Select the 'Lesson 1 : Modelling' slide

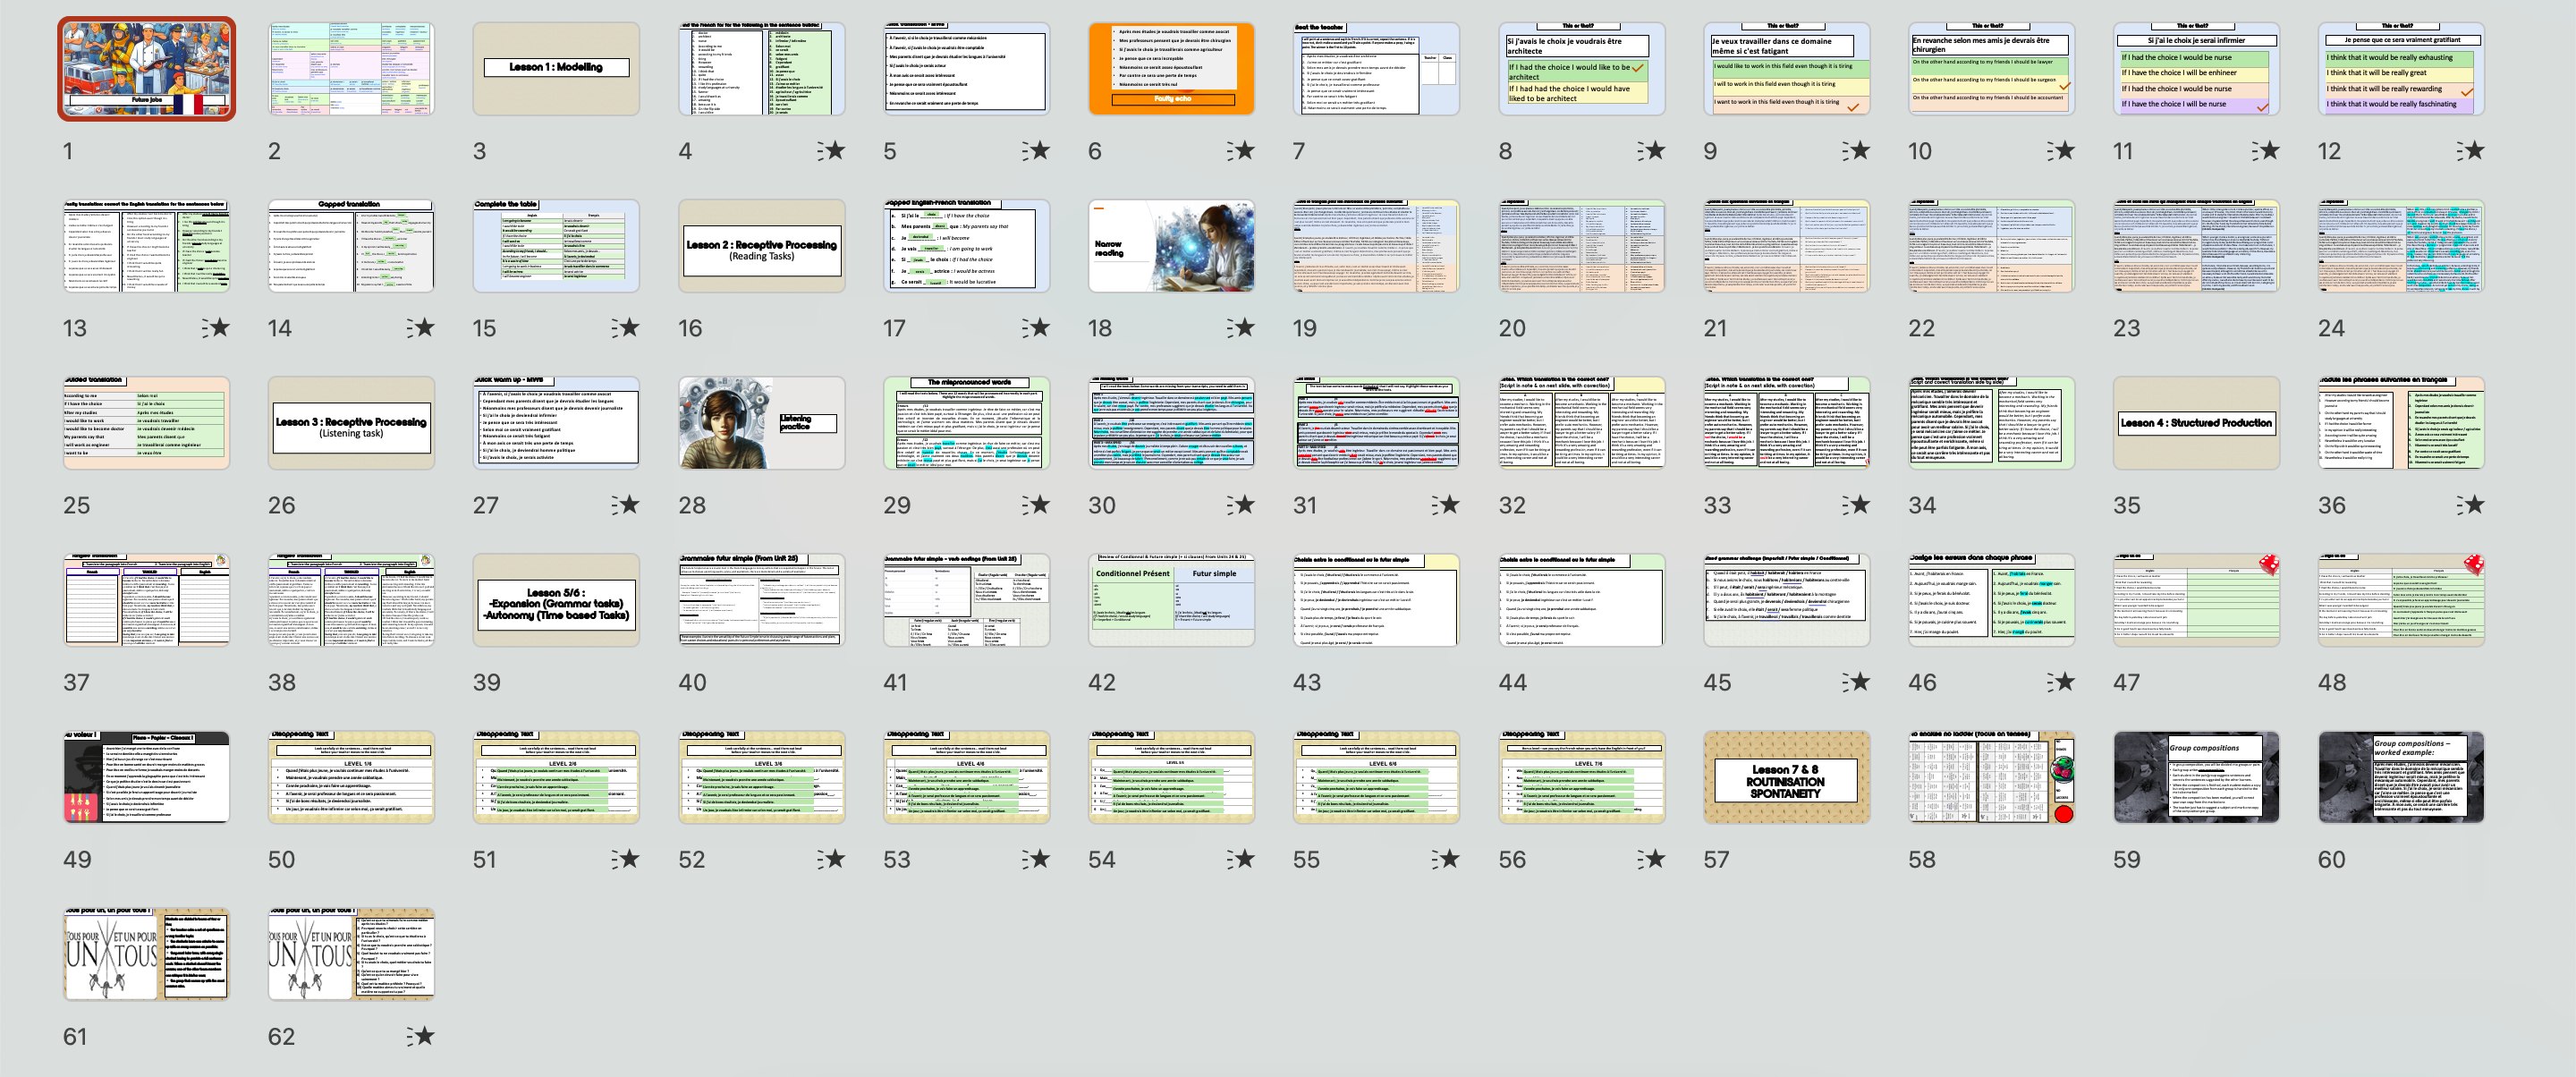(x=556, y=69)
